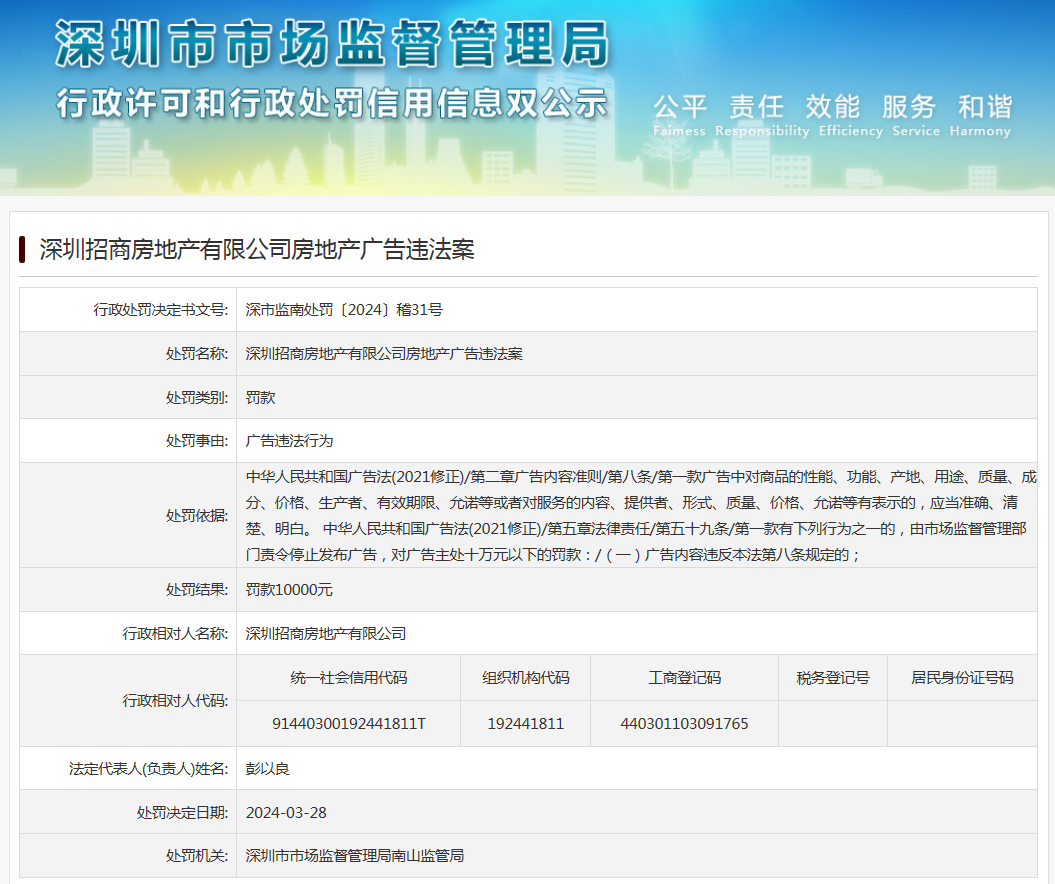Select the document number 深市监南处罚〔2024〕稽31号

pyautogui.click(x=344, y=309)
